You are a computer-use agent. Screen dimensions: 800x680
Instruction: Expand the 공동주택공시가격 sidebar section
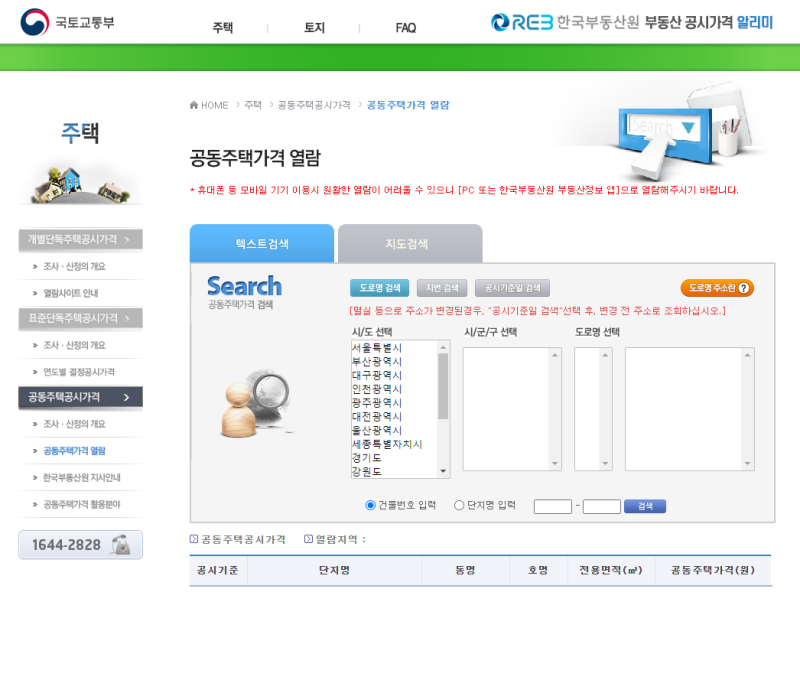pyautogui.click(x=81, y=397)
